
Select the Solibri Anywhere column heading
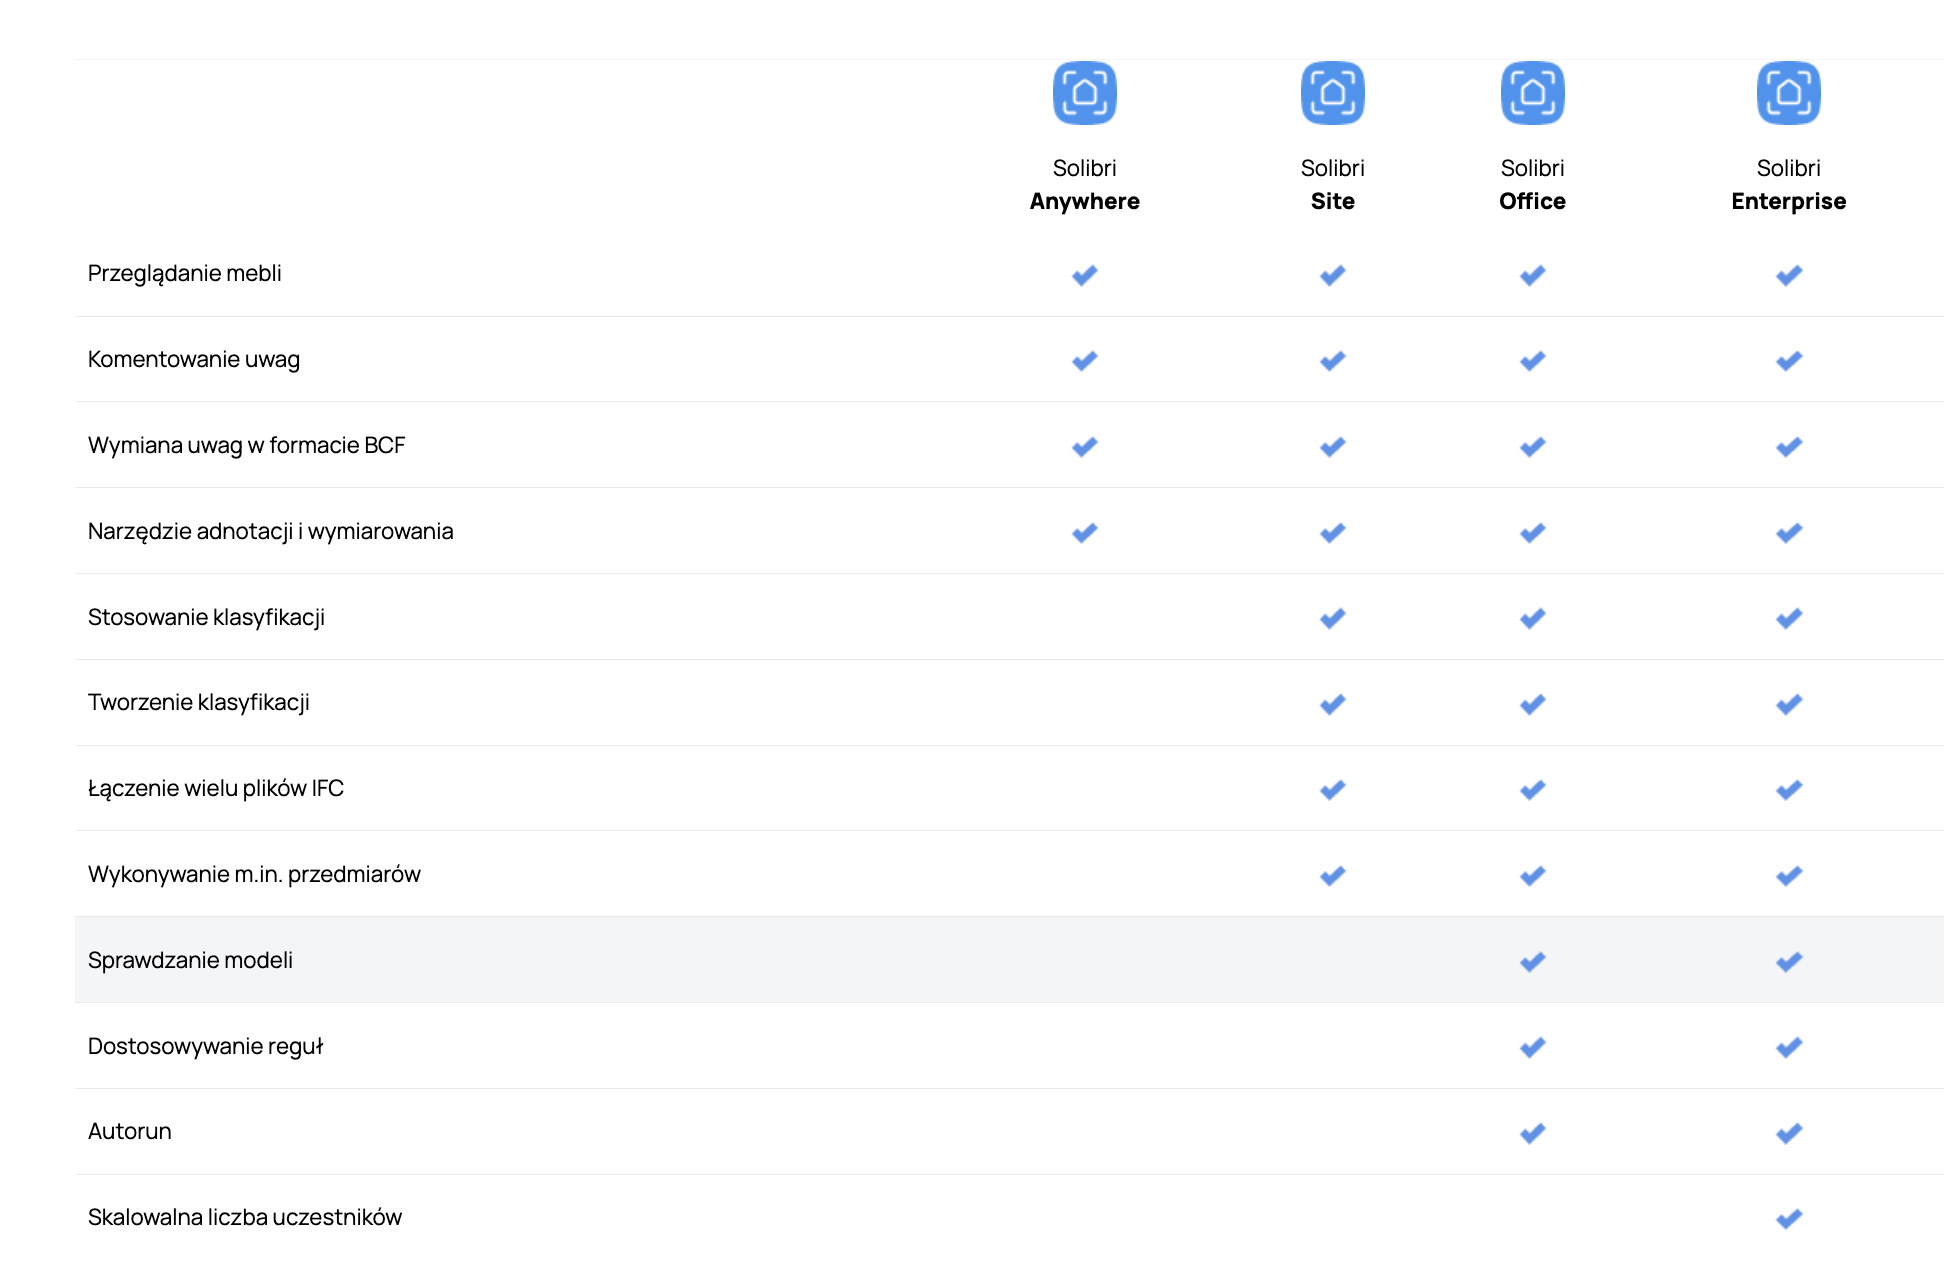click(1084, 185)
